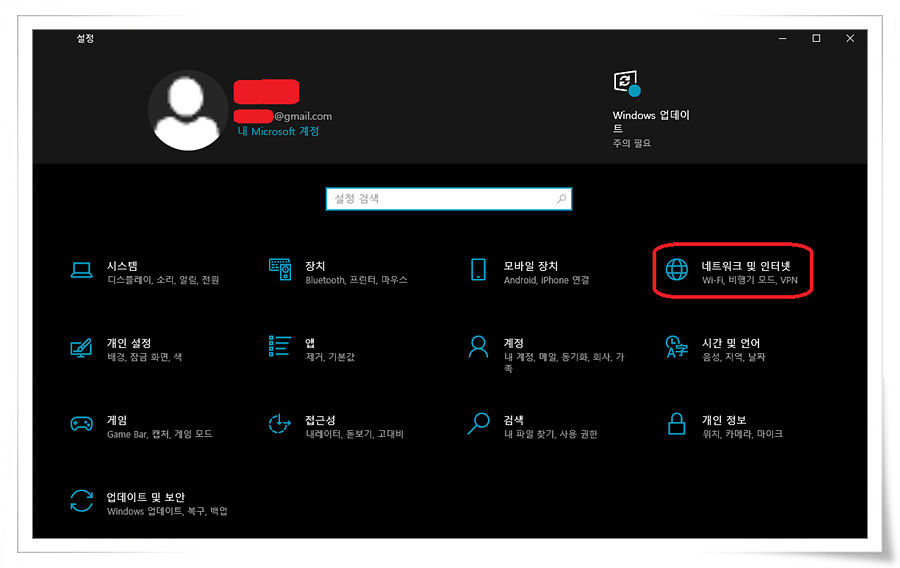
Task: Focus the 설정 검색 input field
Action: click(449, 199)
